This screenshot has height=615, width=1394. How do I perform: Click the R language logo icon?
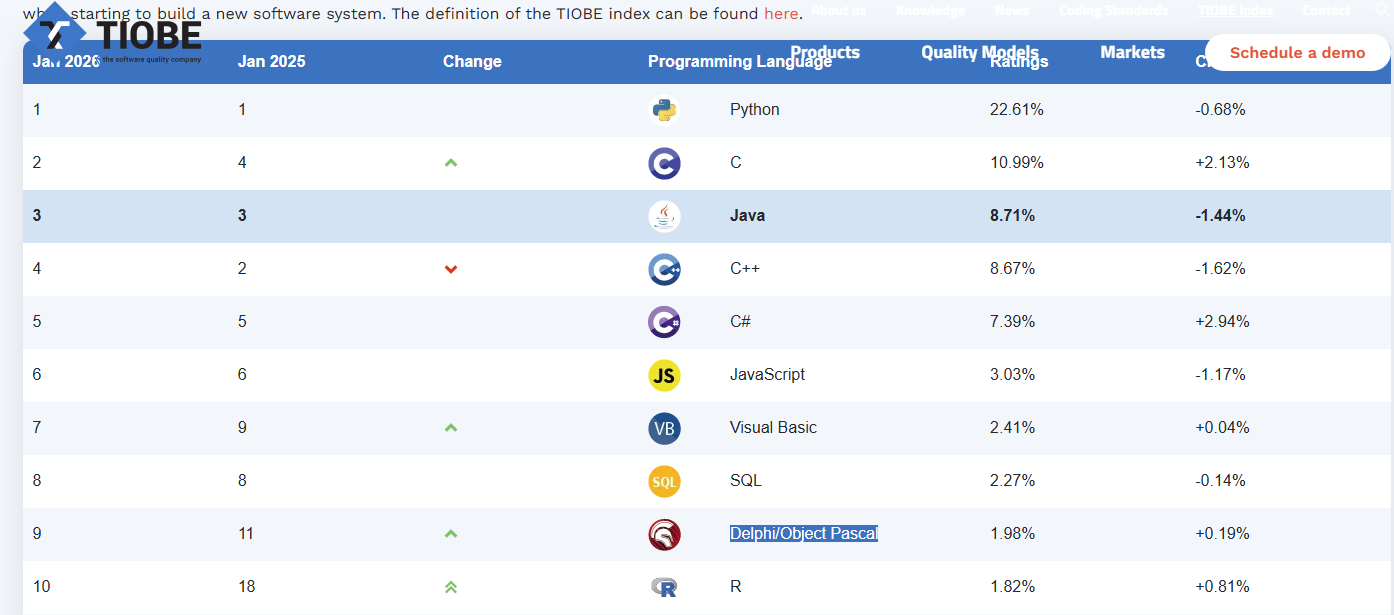[x=664, y=587]
